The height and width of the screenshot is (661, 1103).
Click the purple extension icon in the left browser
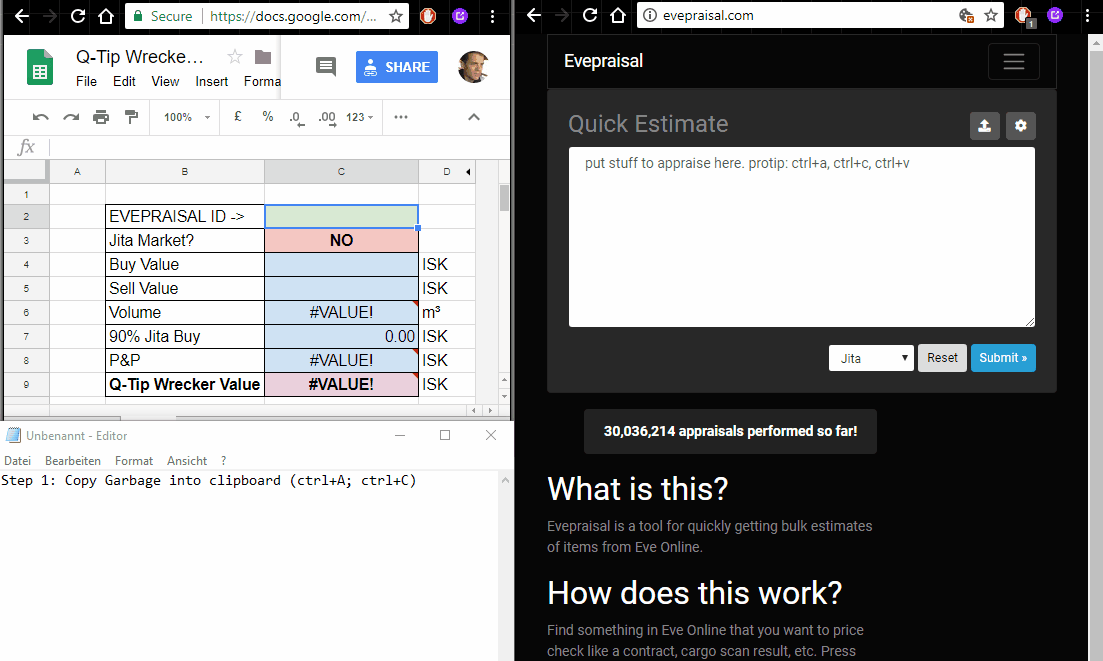point(460,15)
